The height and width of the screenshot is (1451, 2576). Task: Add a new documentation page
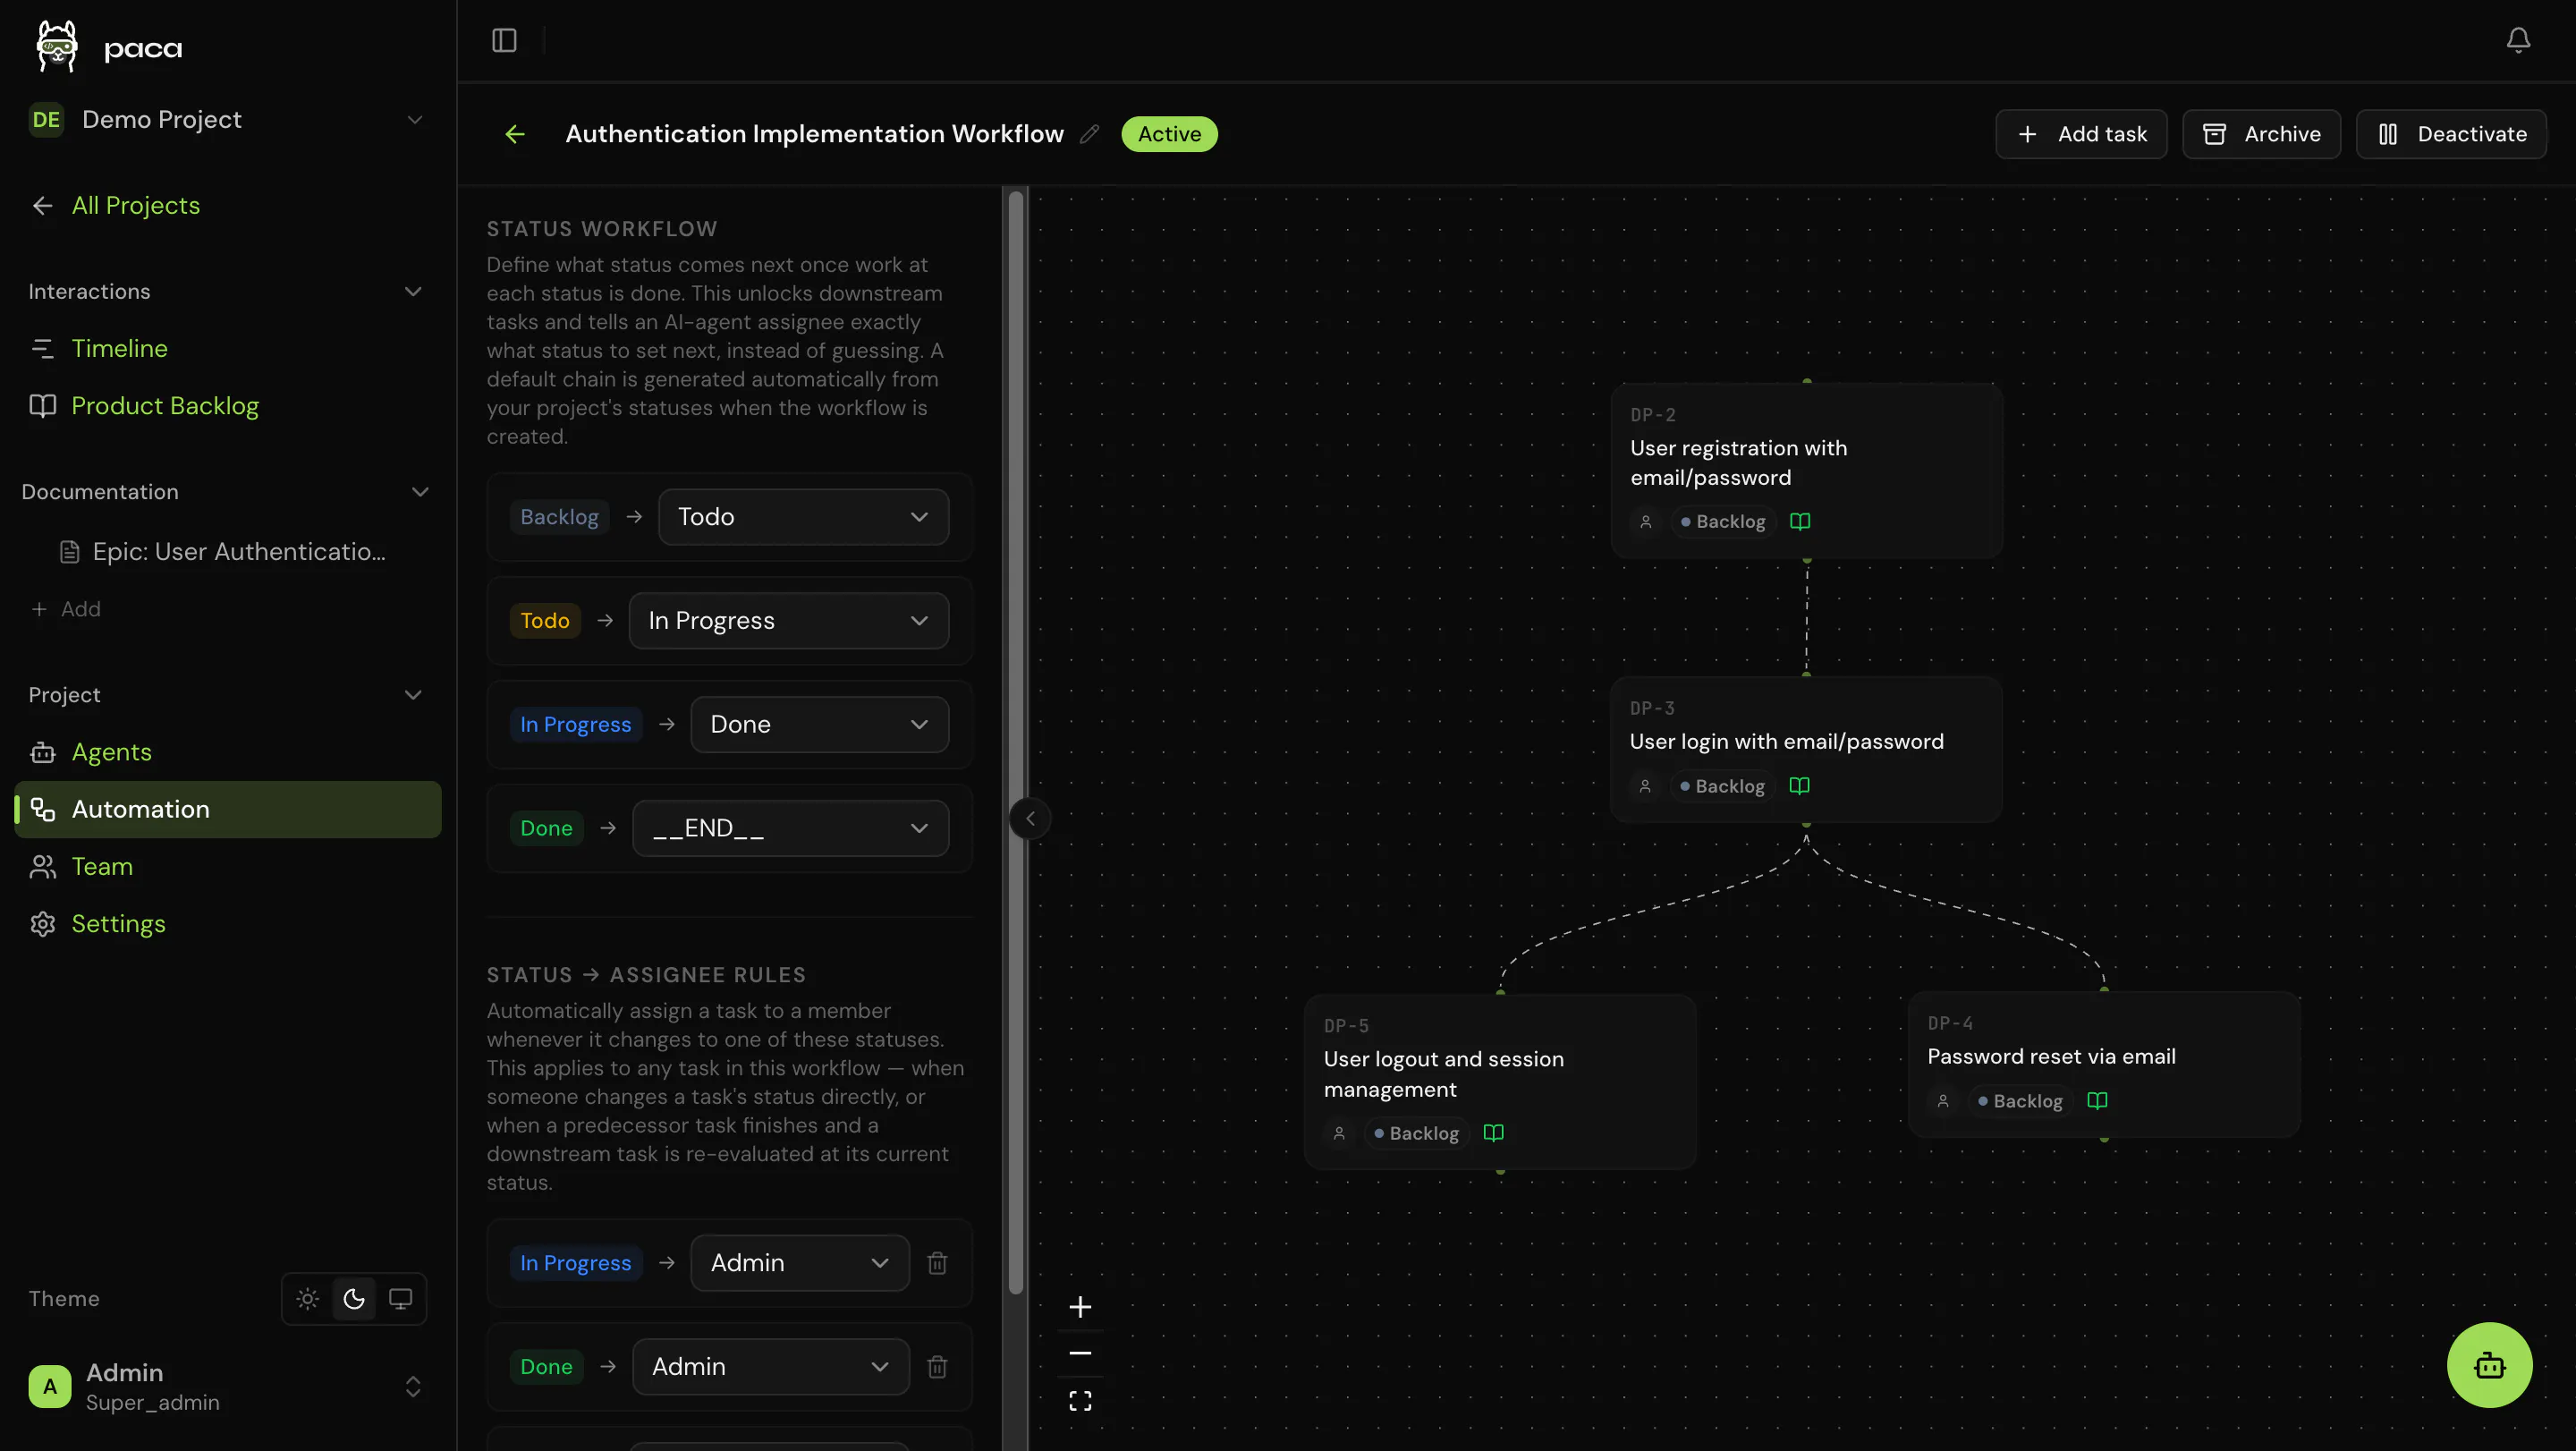[x=66, y=610]
